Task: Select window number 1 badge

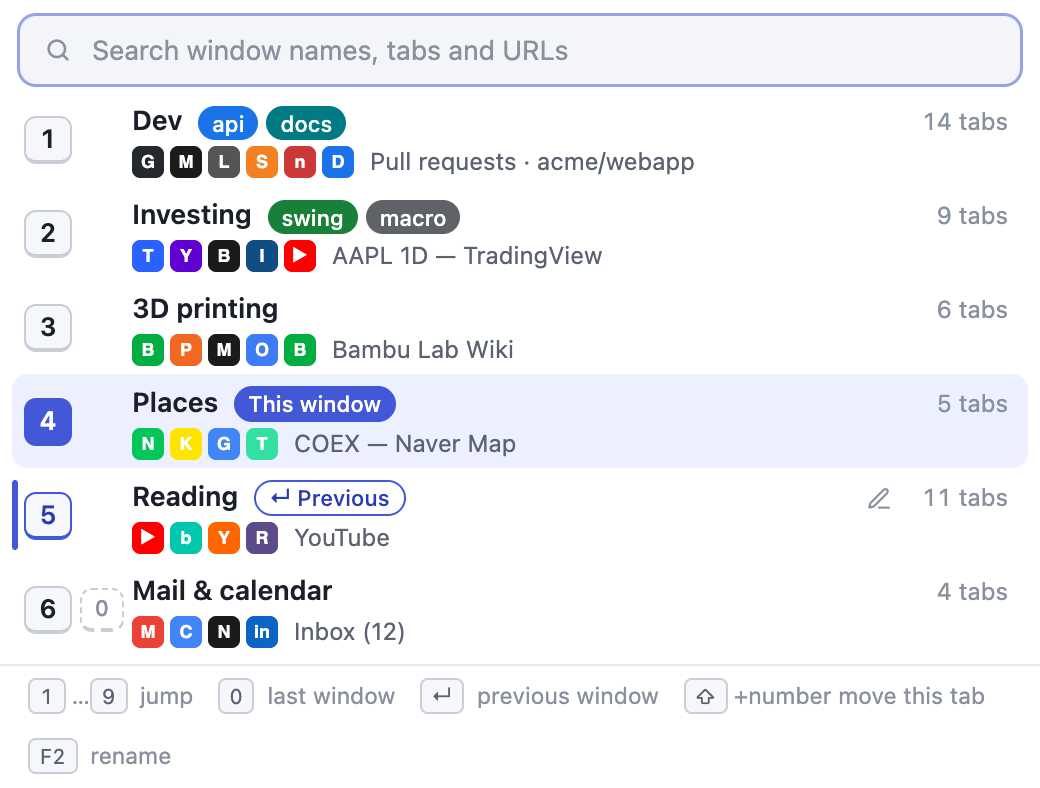Action: 48,139
